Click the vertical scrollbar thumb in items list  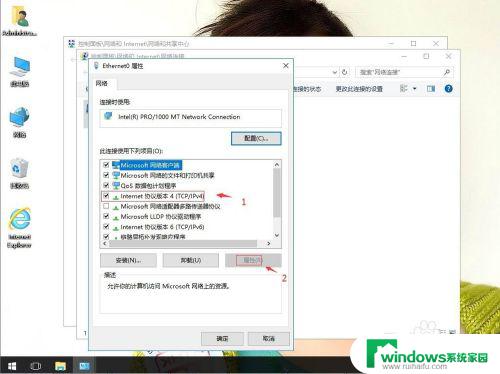(x=277, y=192)
